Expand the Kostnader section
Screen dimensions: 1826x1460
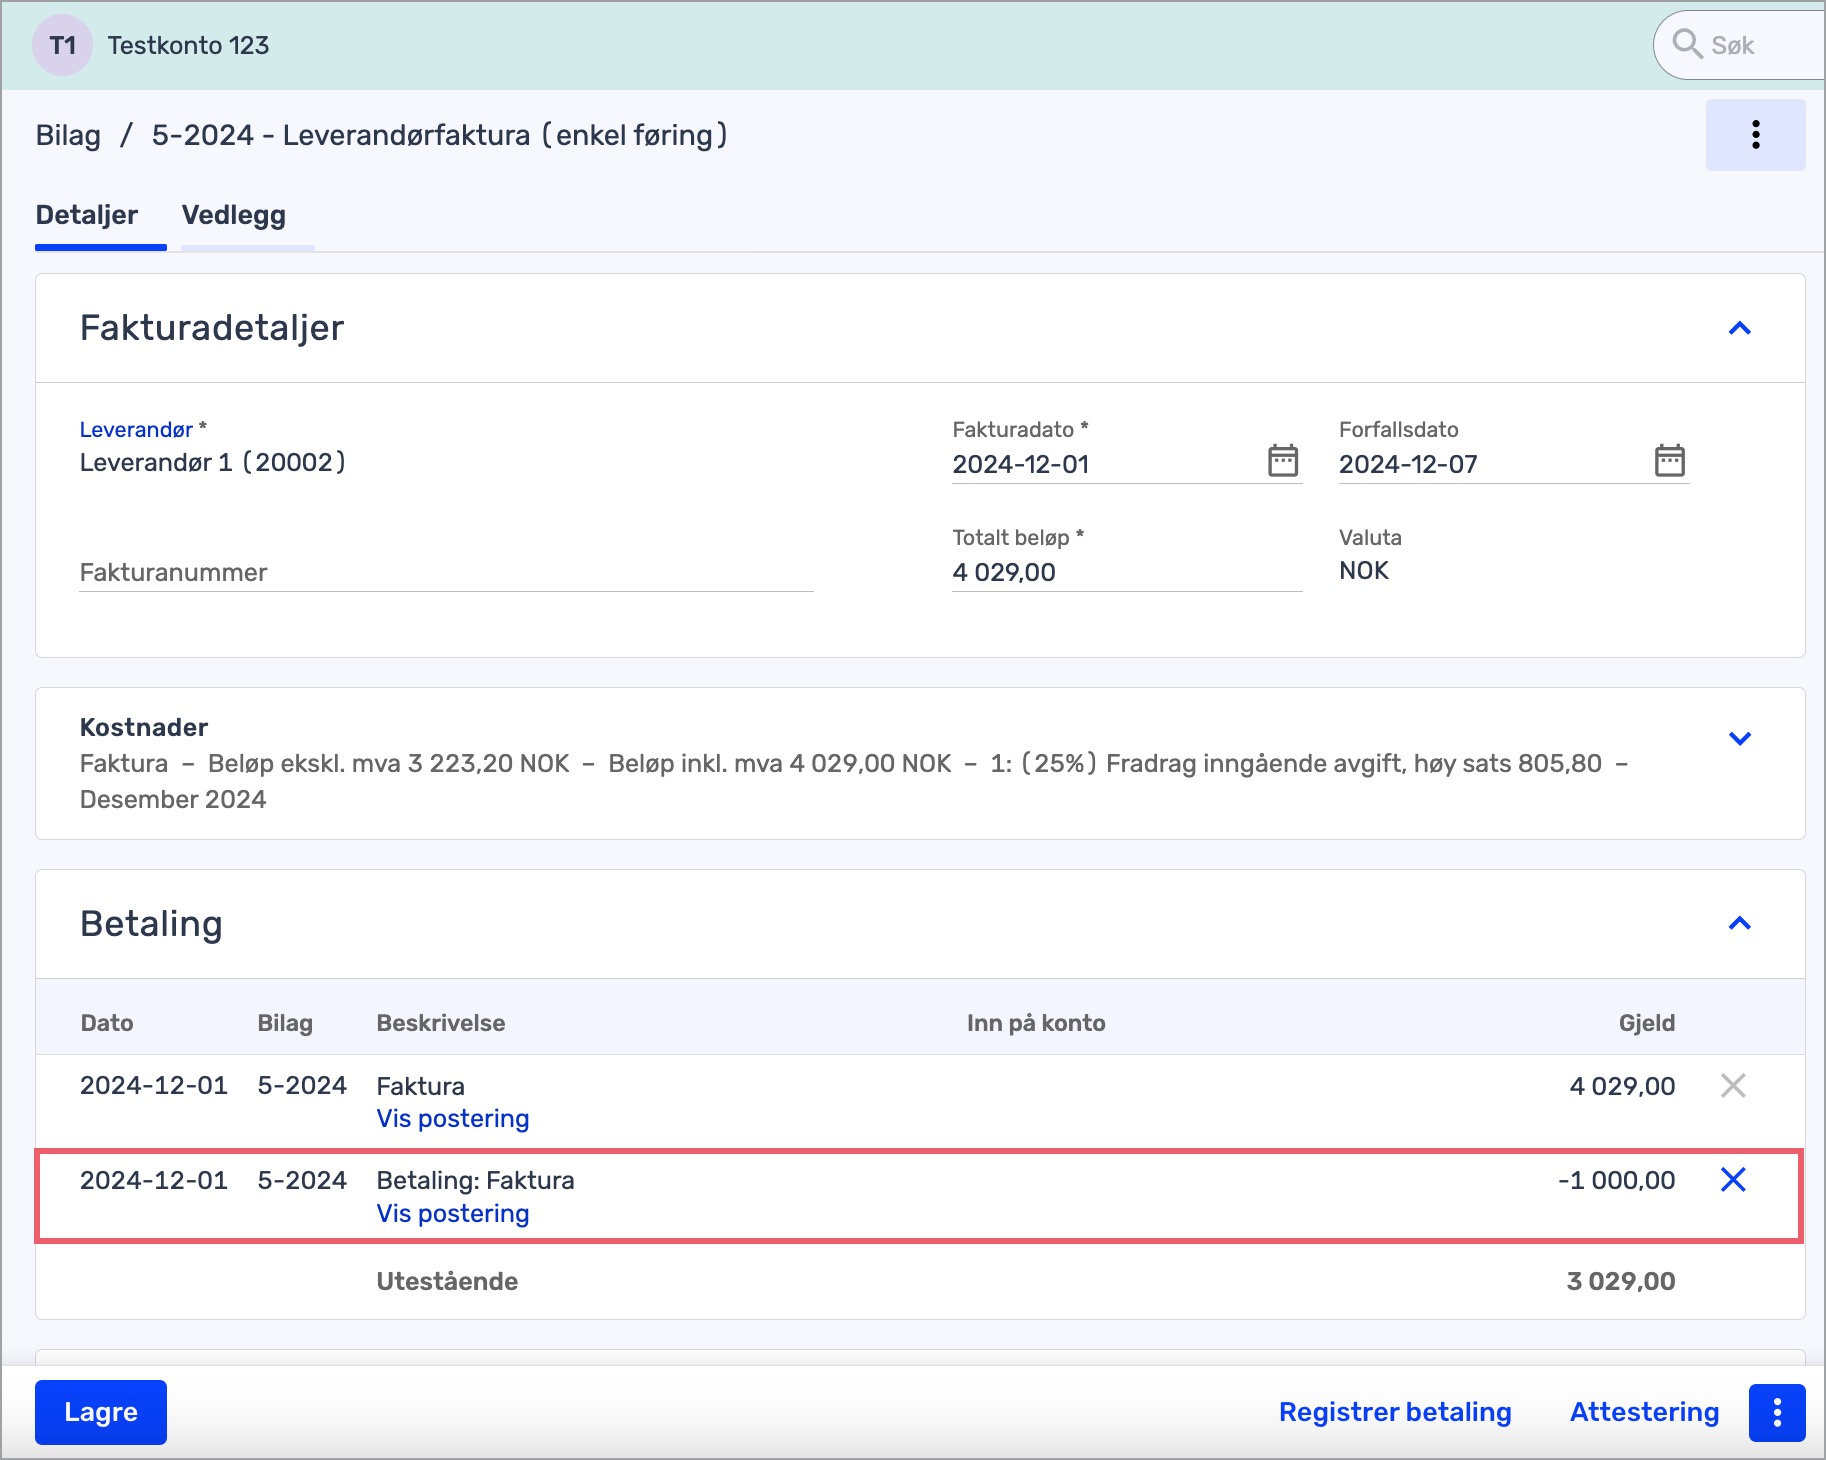coord(1740,738)
